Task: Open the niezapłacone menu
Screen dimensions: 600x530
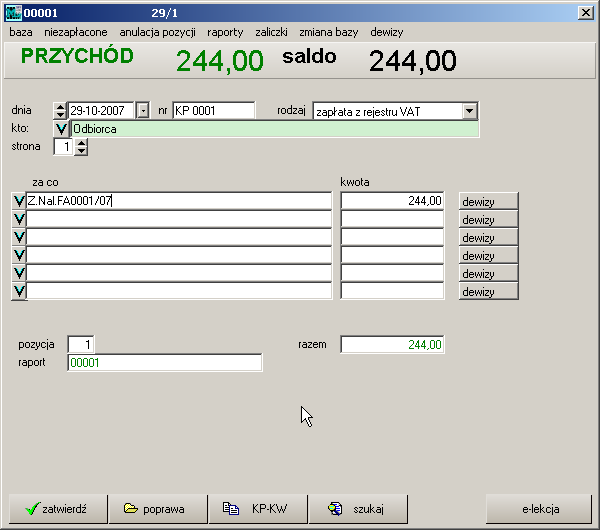Action: [76, 32]
